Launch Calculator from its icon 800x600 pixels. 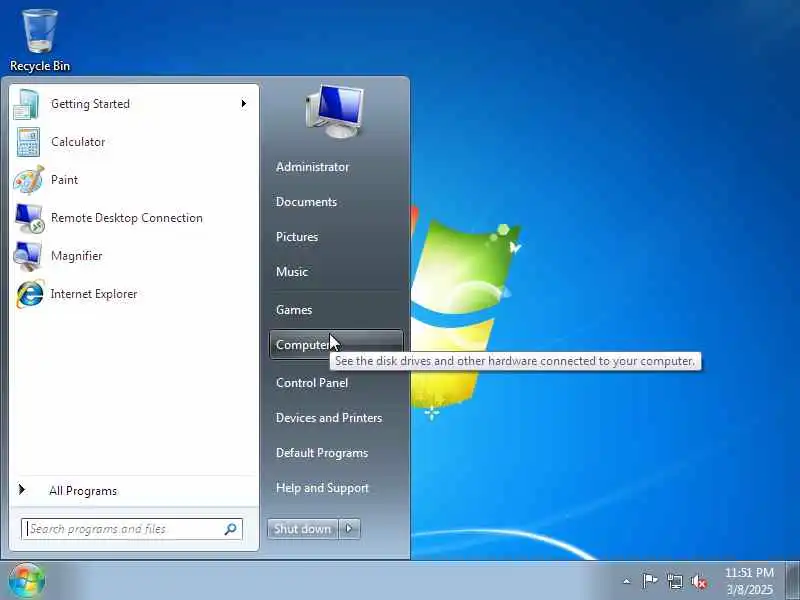point(28,142)
